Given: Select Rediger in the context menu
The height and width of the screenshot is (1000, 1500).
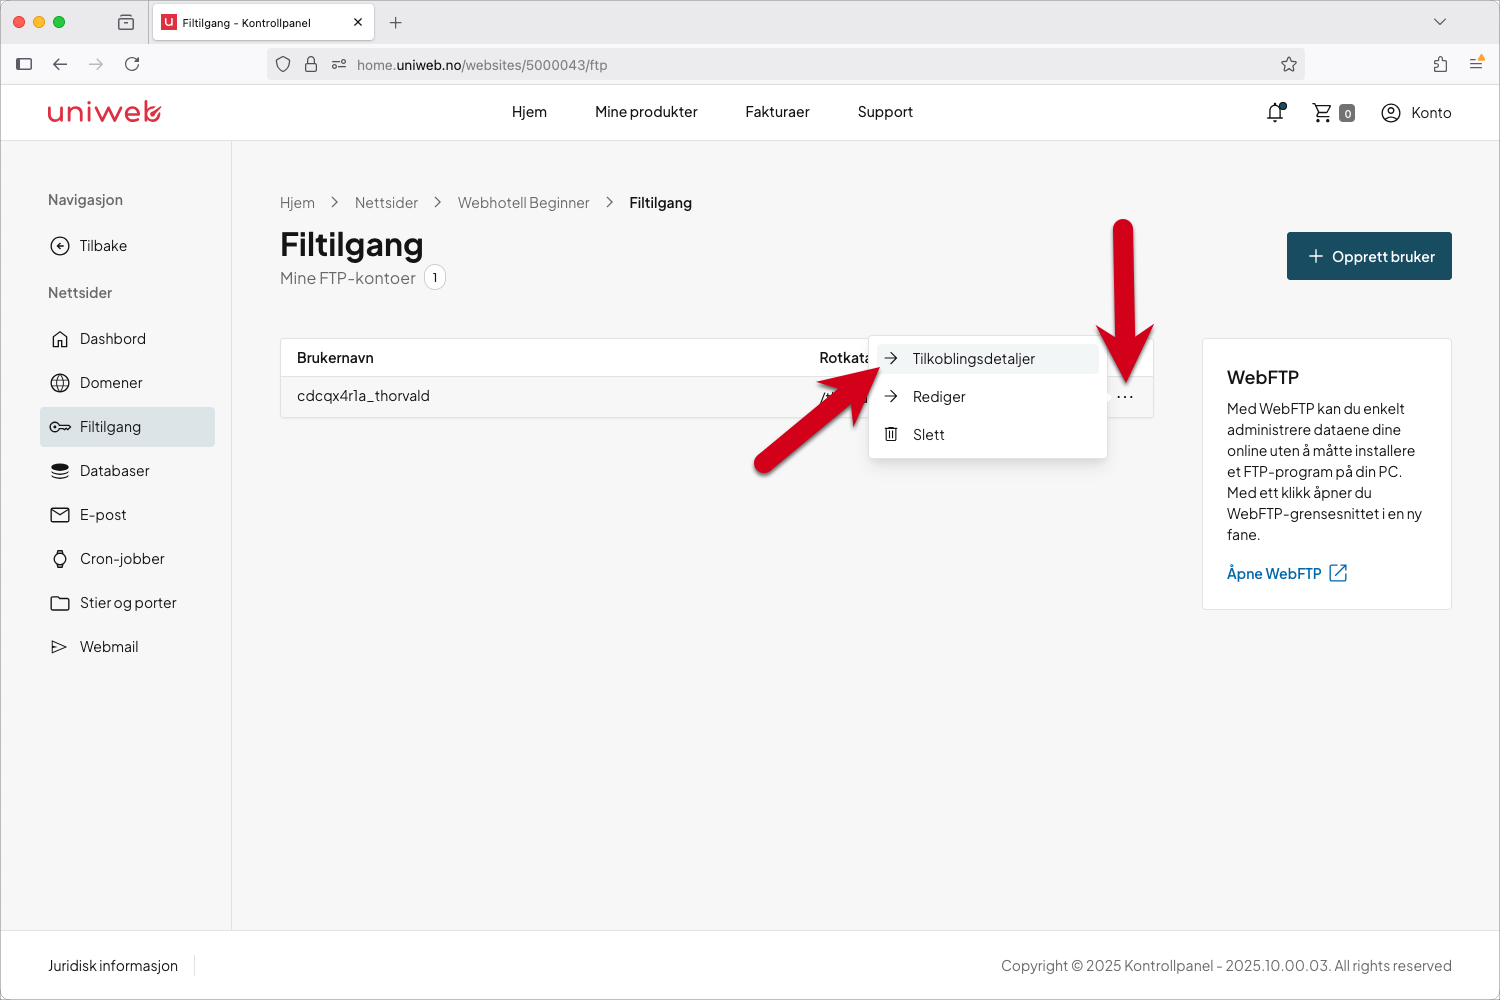Looking at the screenshot, I should pyautogui.click(x=987, y=397).
